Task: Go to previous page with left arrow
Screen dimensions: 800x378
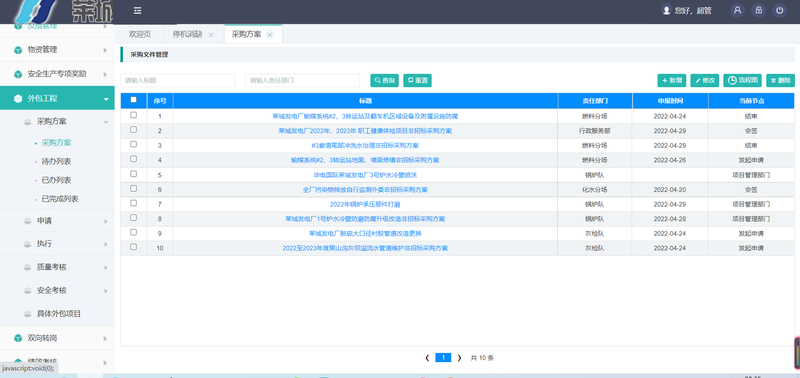Action: pyautogui.click(x=427, y=358)
